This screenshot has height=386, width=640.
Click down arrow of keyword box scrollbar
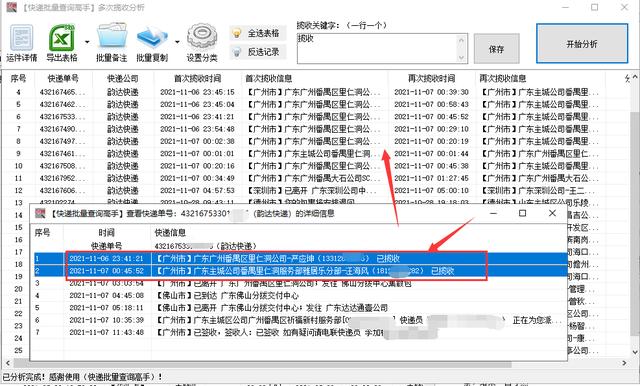[x=462, y=58]
